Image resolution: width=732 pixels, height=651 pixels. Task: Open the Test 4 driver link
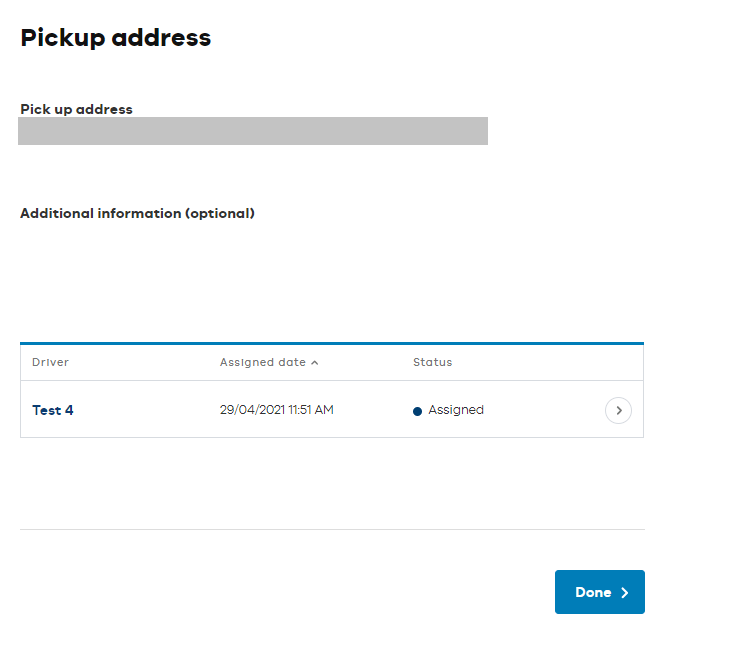pyautogui.click(x=53, y=410)
